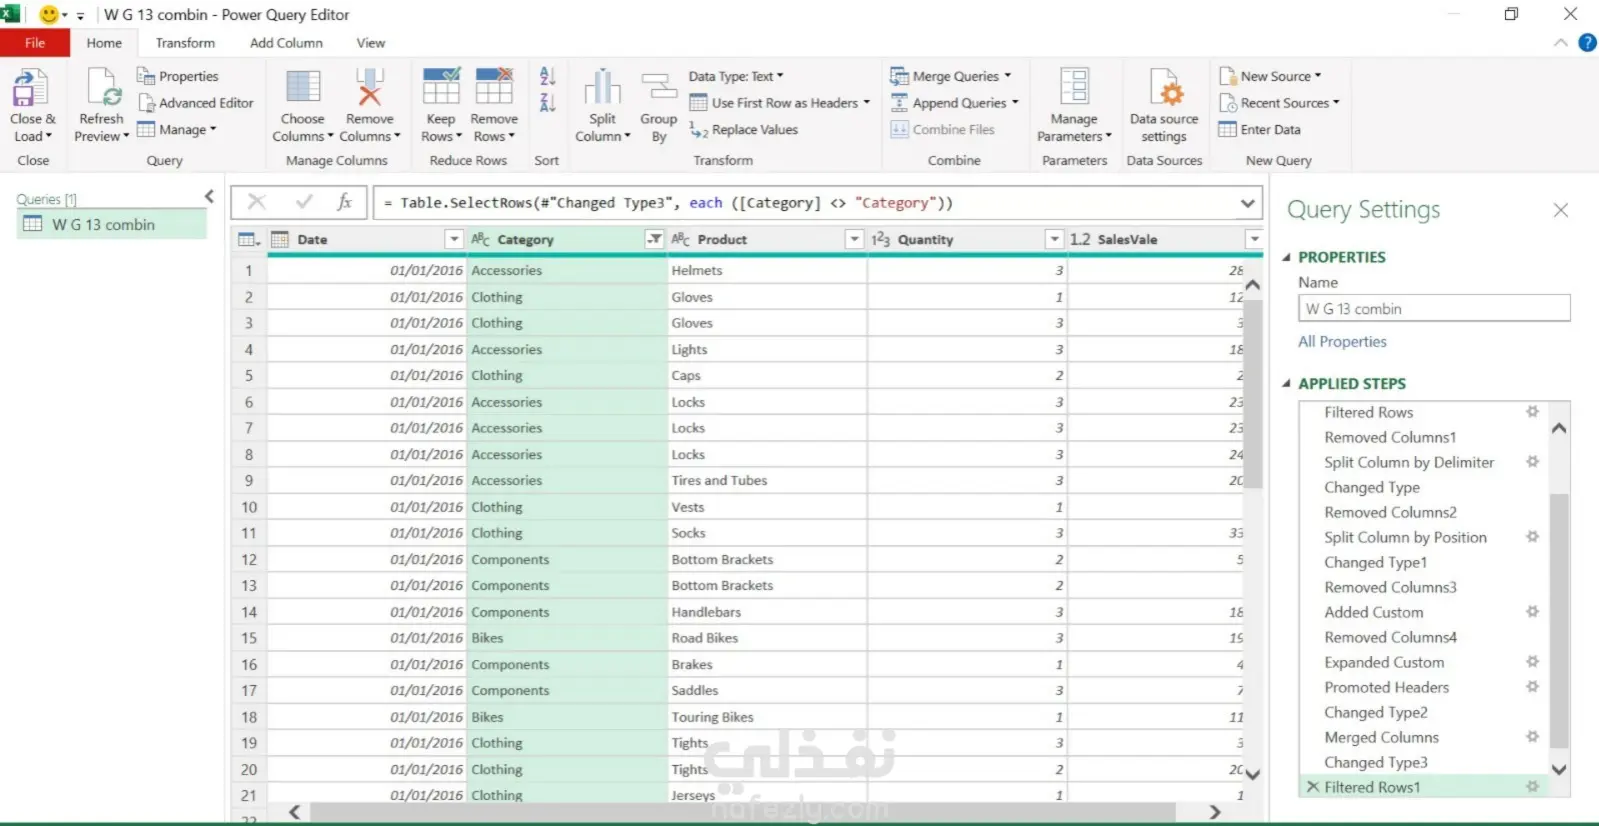
Task: Delete the Filtered Rows1 step
Action: coord(1313,787)
